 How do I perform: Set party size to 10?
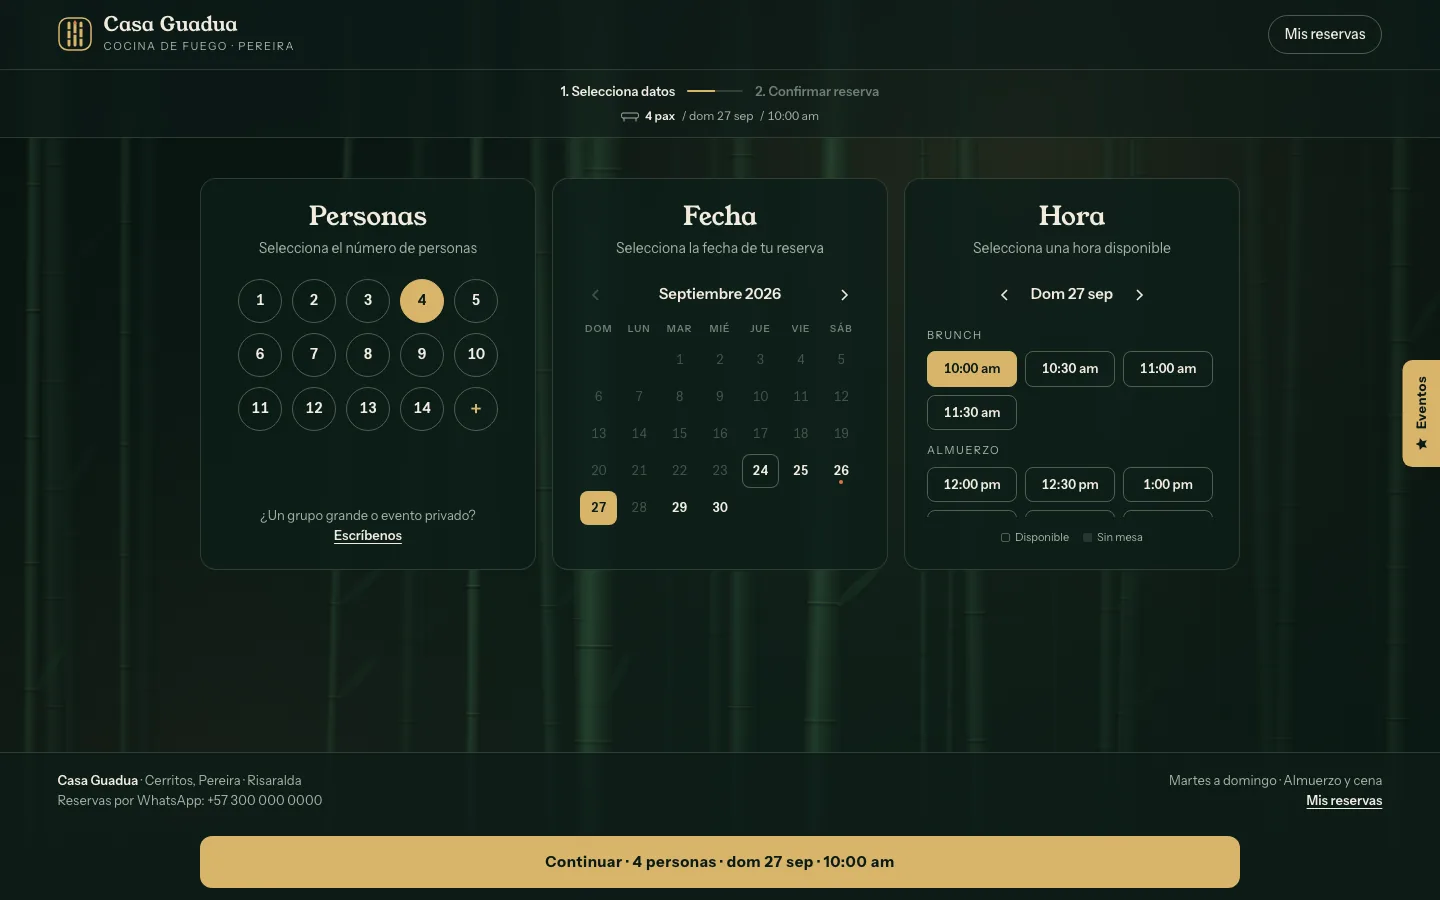pyautogui.click(x=476, y=354)
